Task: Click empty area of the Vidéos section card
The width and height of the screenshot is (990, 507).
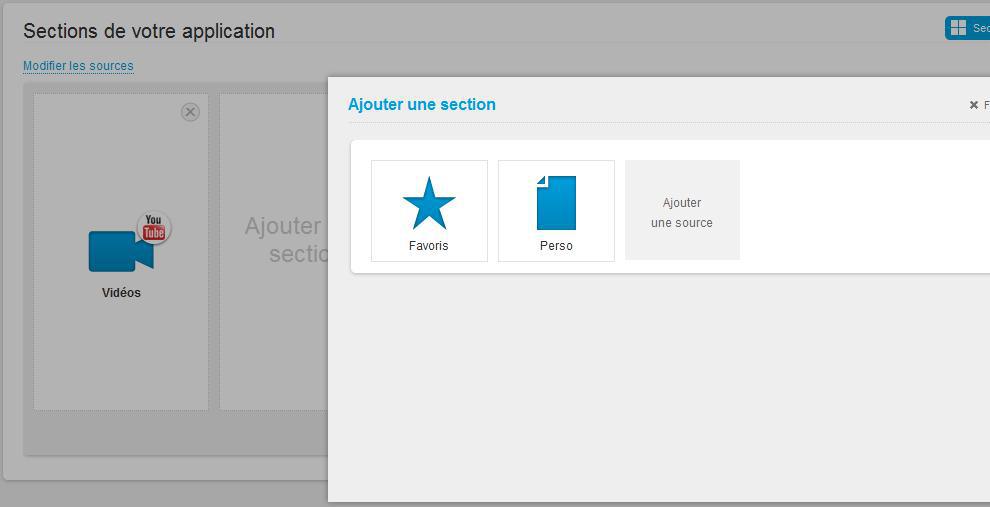Action: pos(120,360)
